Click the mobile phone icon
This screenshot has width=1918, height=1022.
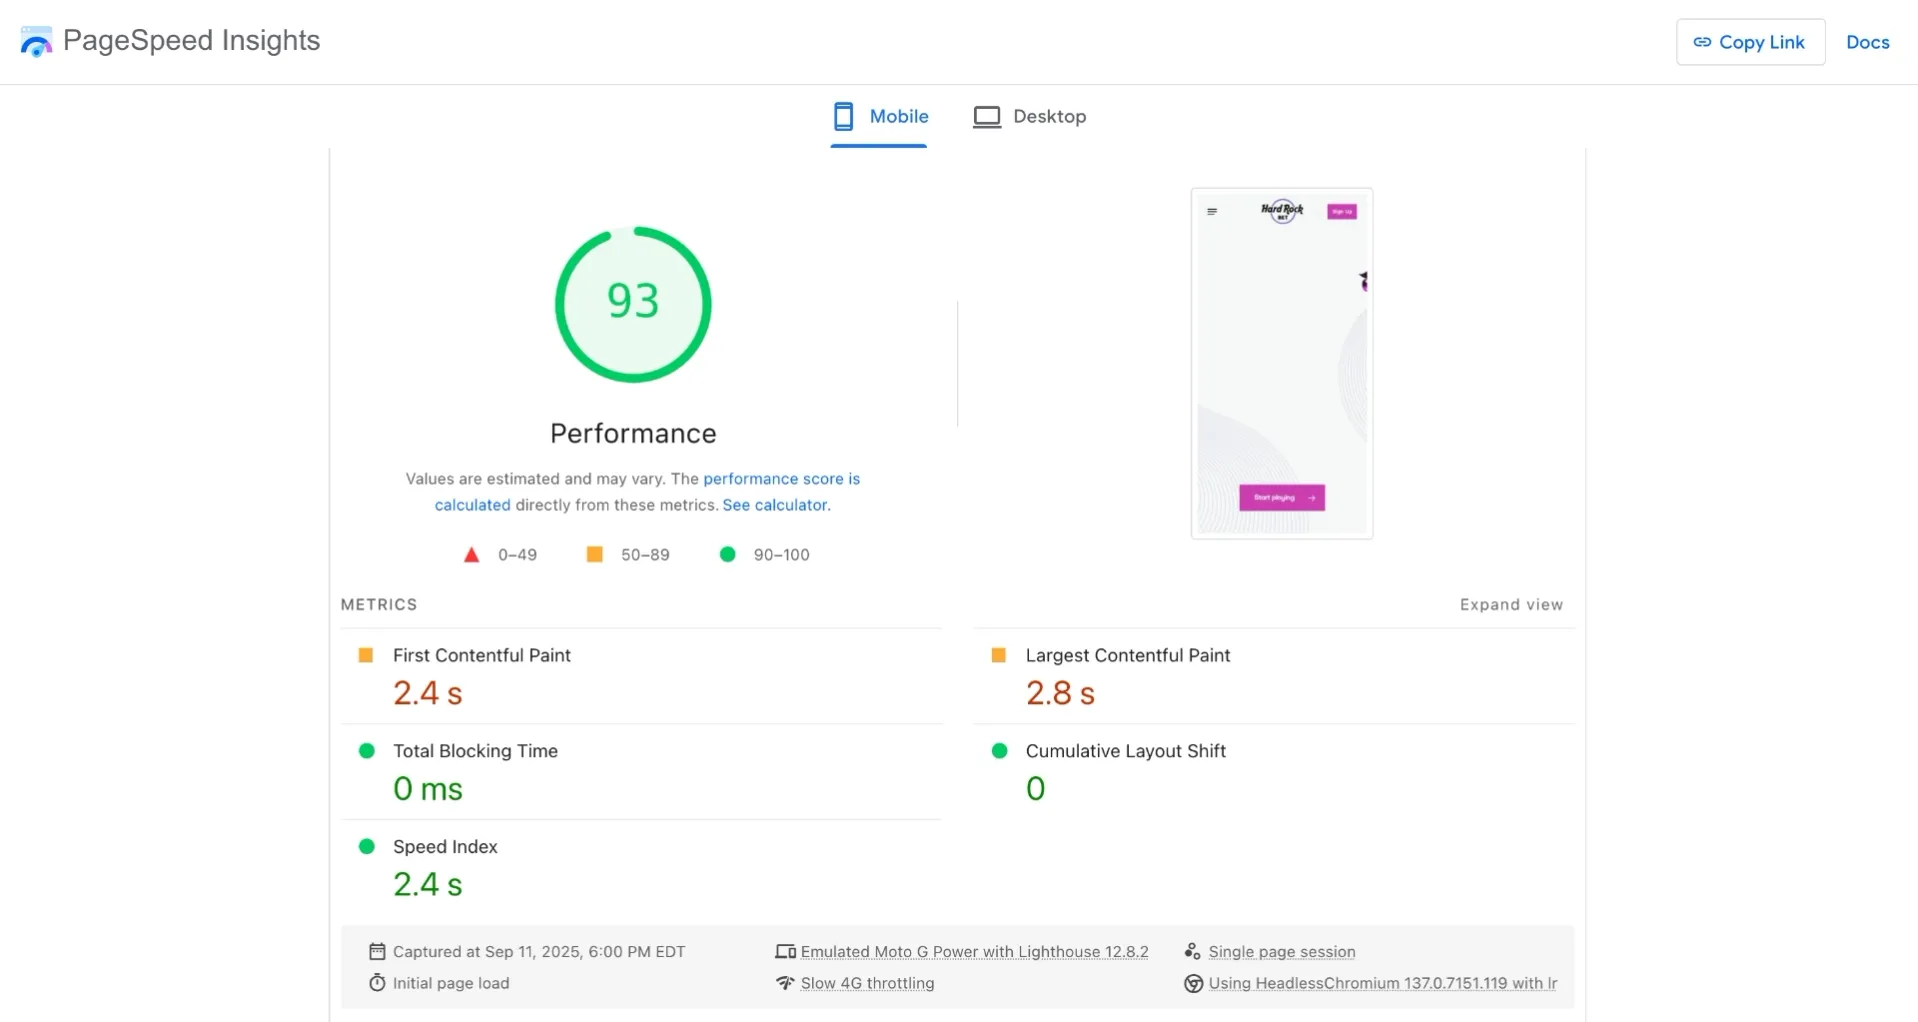843,117
